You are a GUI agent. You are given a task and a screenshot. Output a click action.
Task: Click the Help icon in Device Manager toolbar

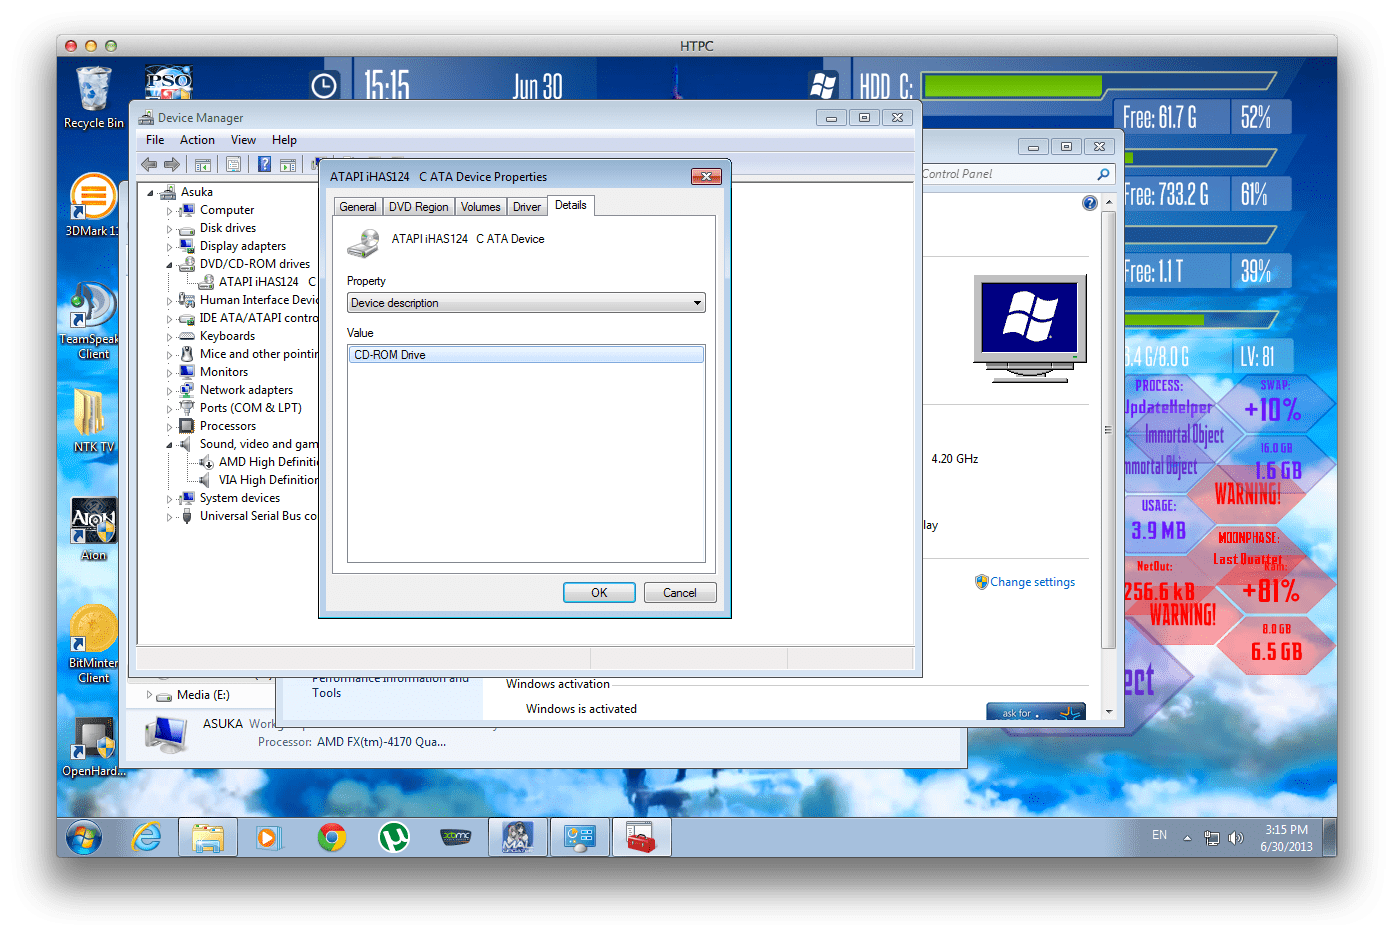coord(262,164)
